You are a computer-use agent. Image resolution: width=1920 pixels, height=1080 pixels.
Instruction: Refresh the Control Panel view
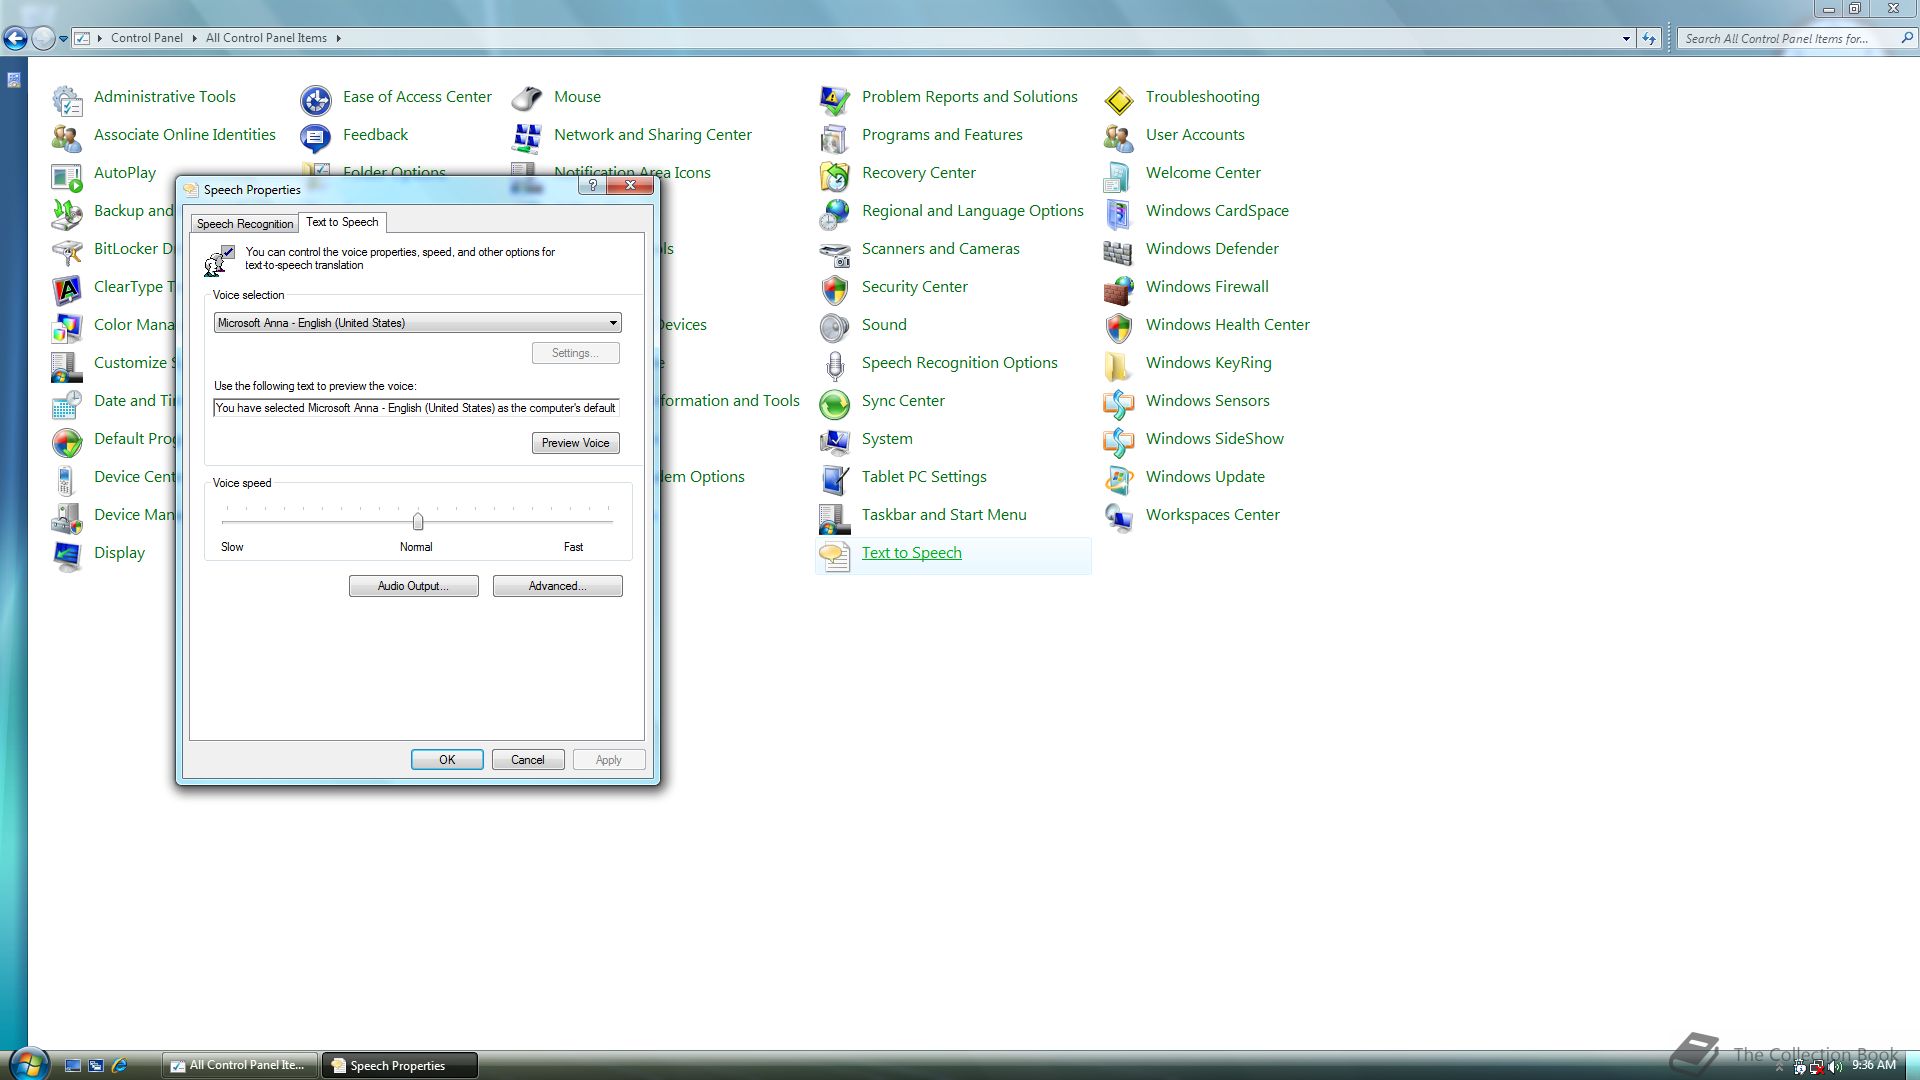point(1649,38)
